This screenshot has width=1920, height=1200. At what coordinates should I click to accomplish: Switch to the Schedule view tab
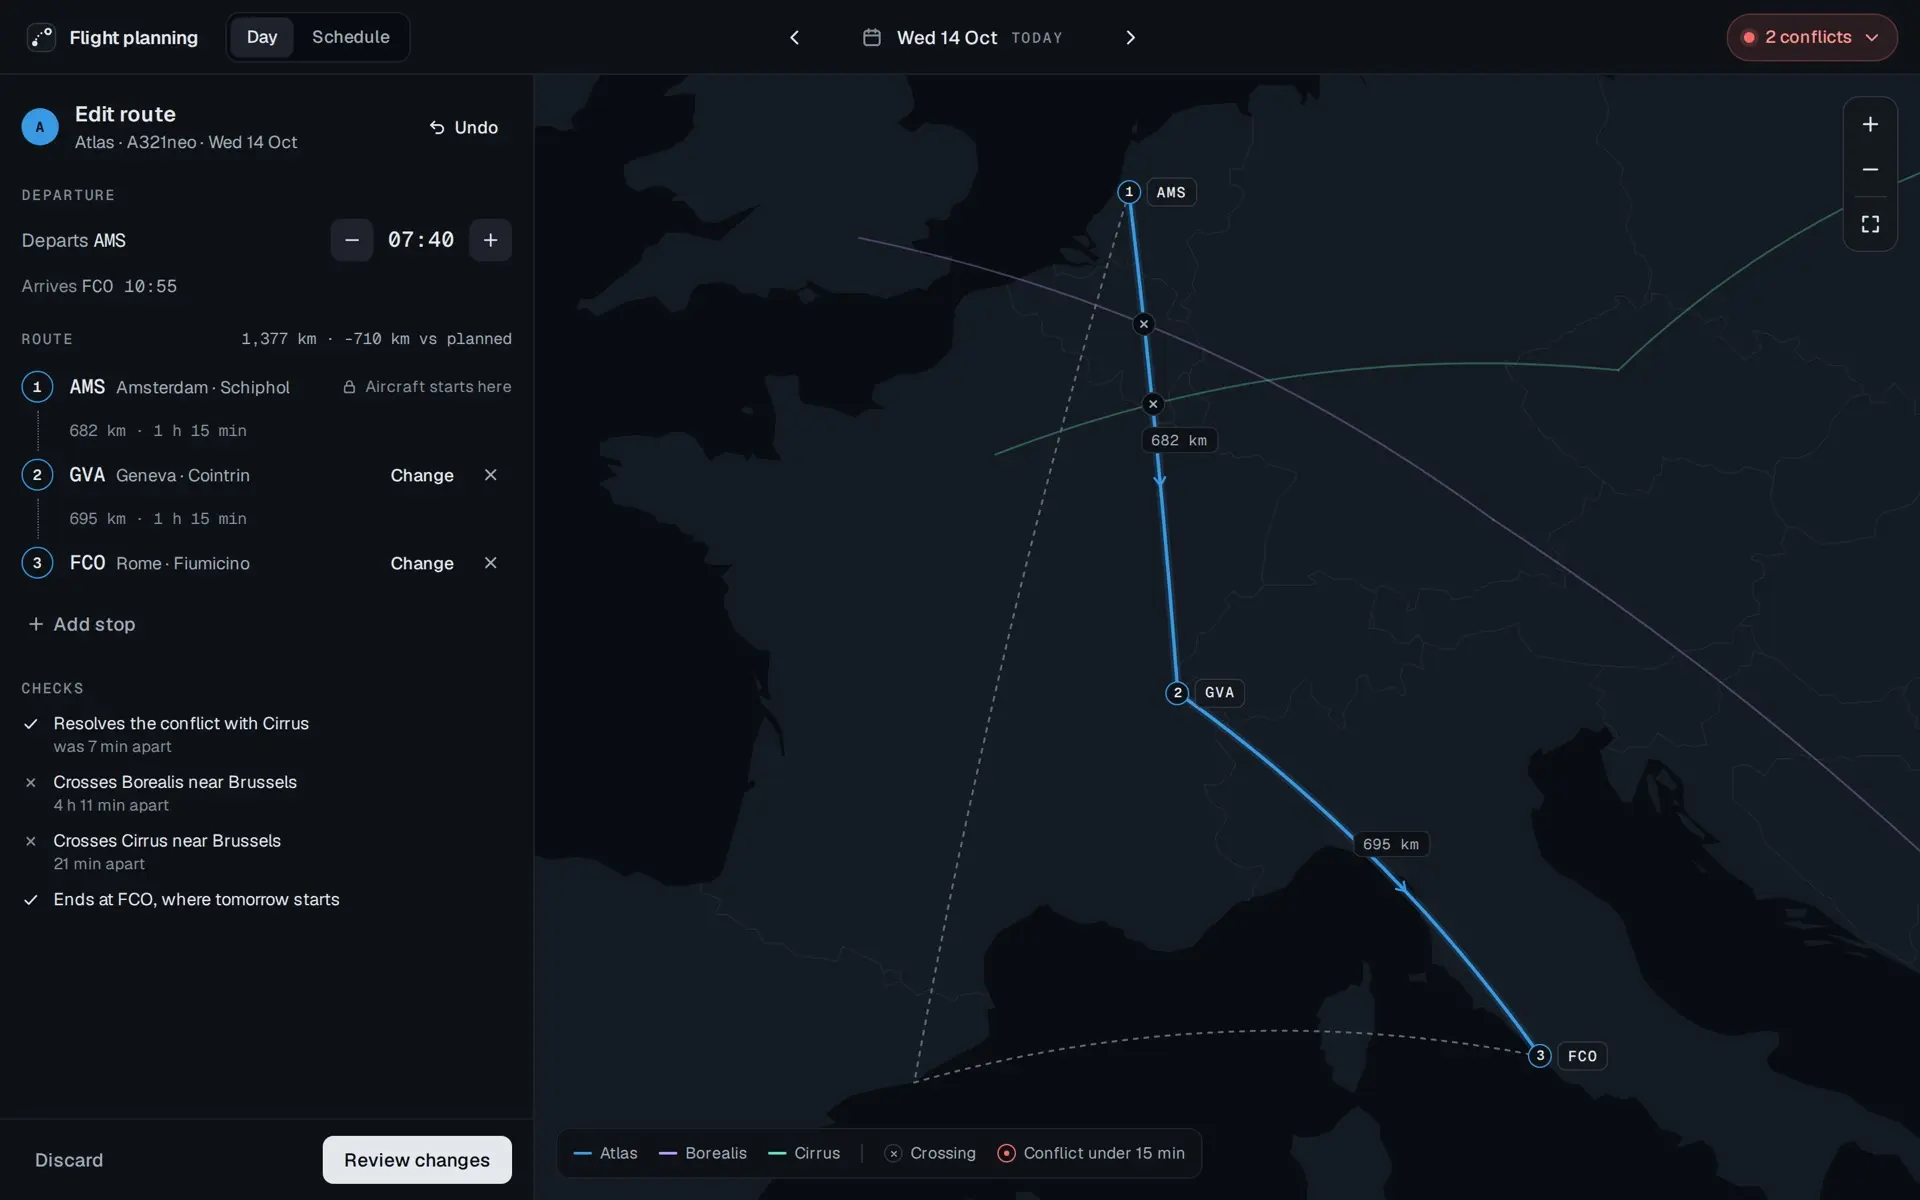tap(350, 37)
